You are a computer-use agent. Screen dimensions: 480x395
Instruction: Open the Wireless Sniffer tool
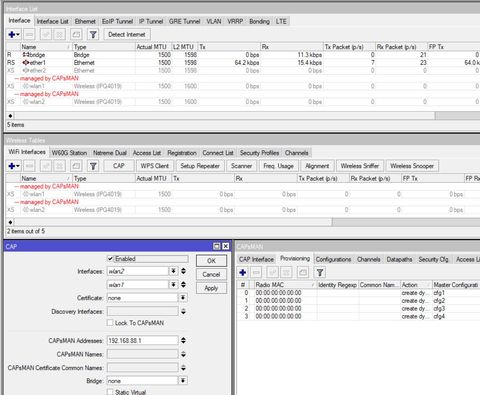tap(360, 166)
